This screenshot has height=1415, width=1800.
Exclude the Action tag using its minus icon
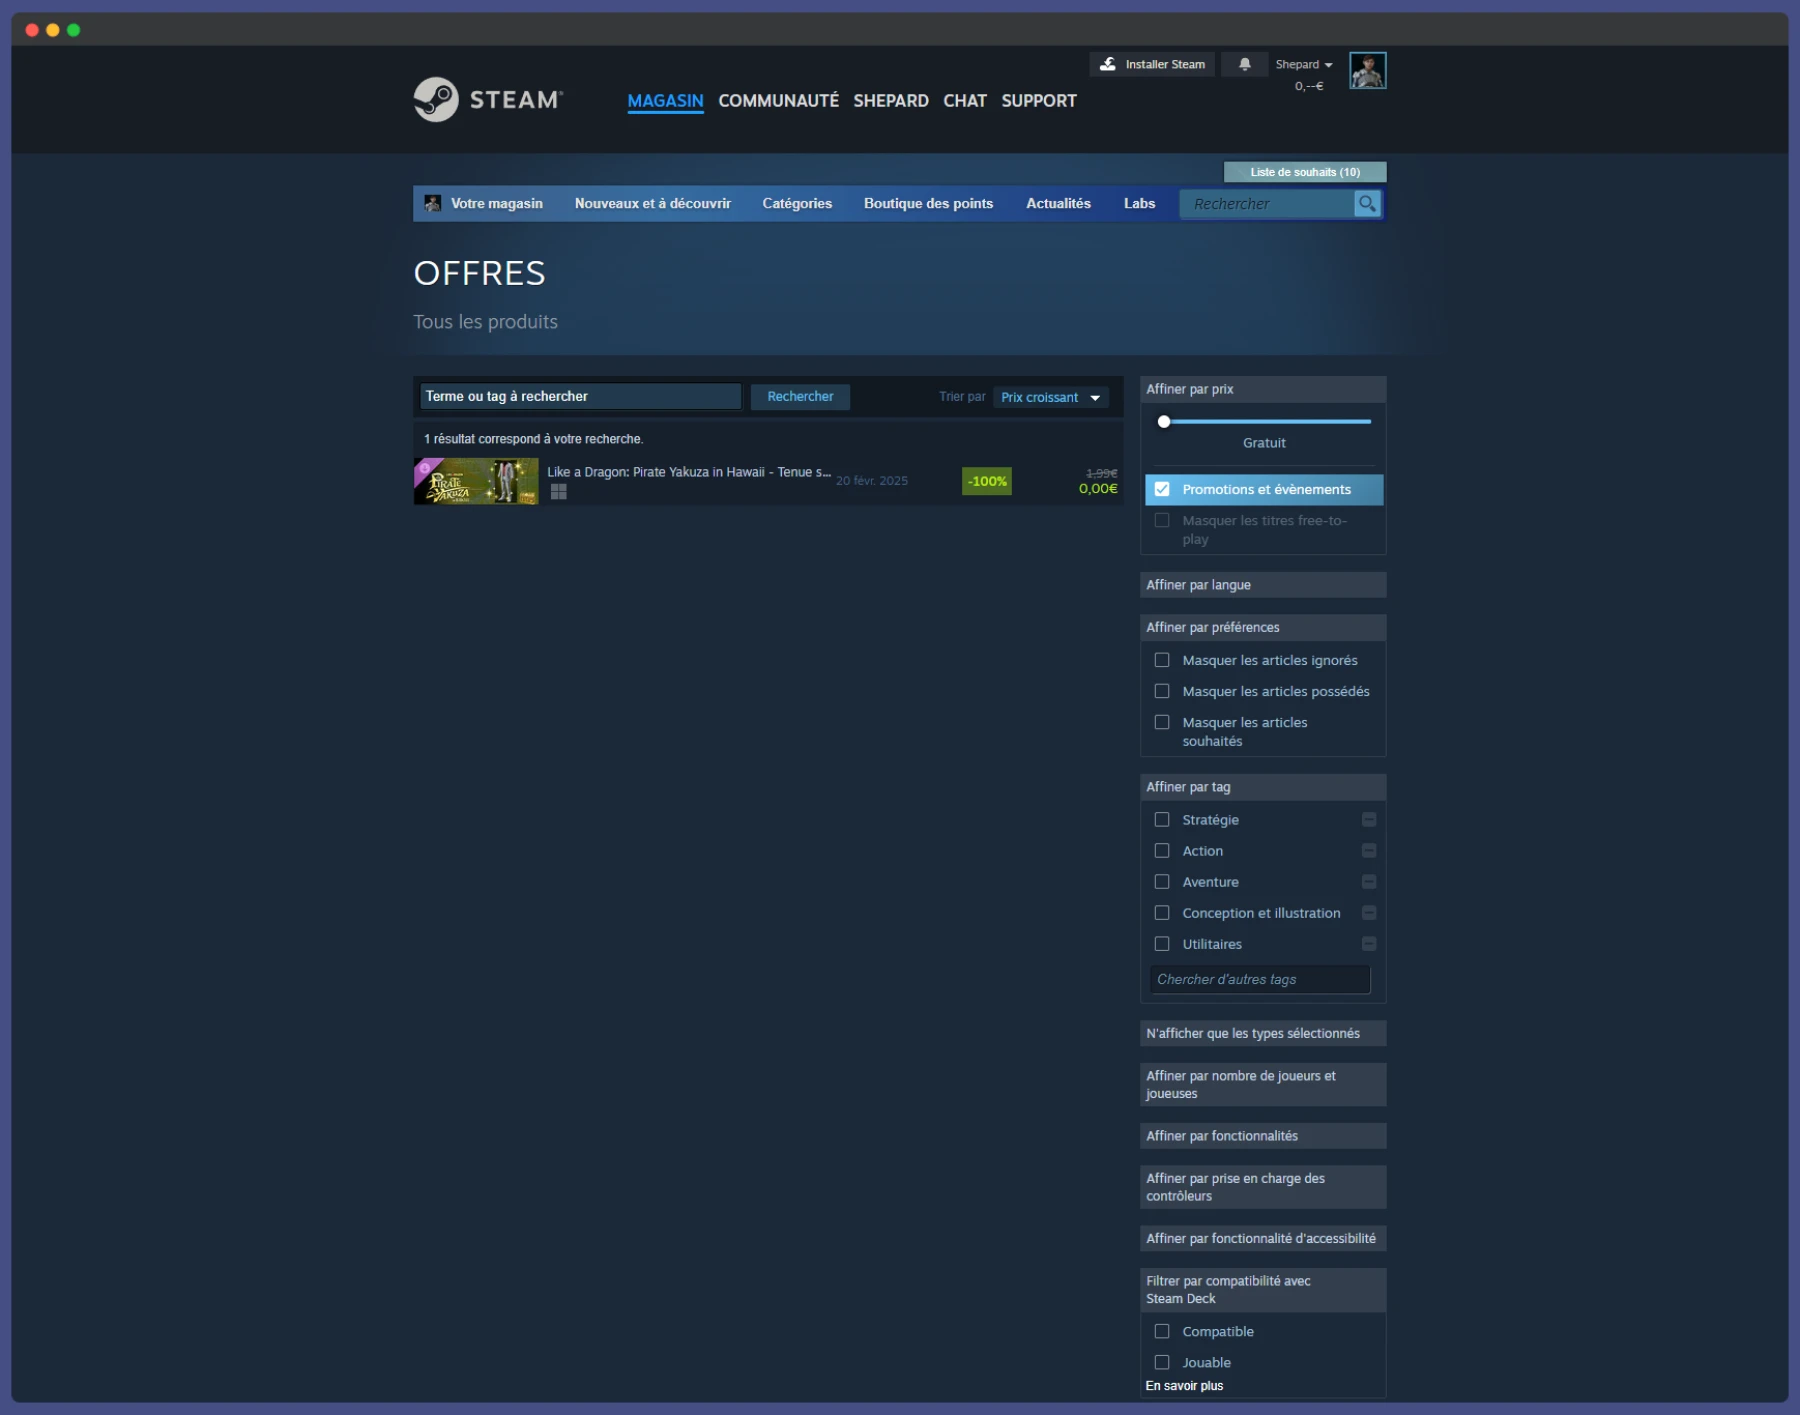(1369, 851)
